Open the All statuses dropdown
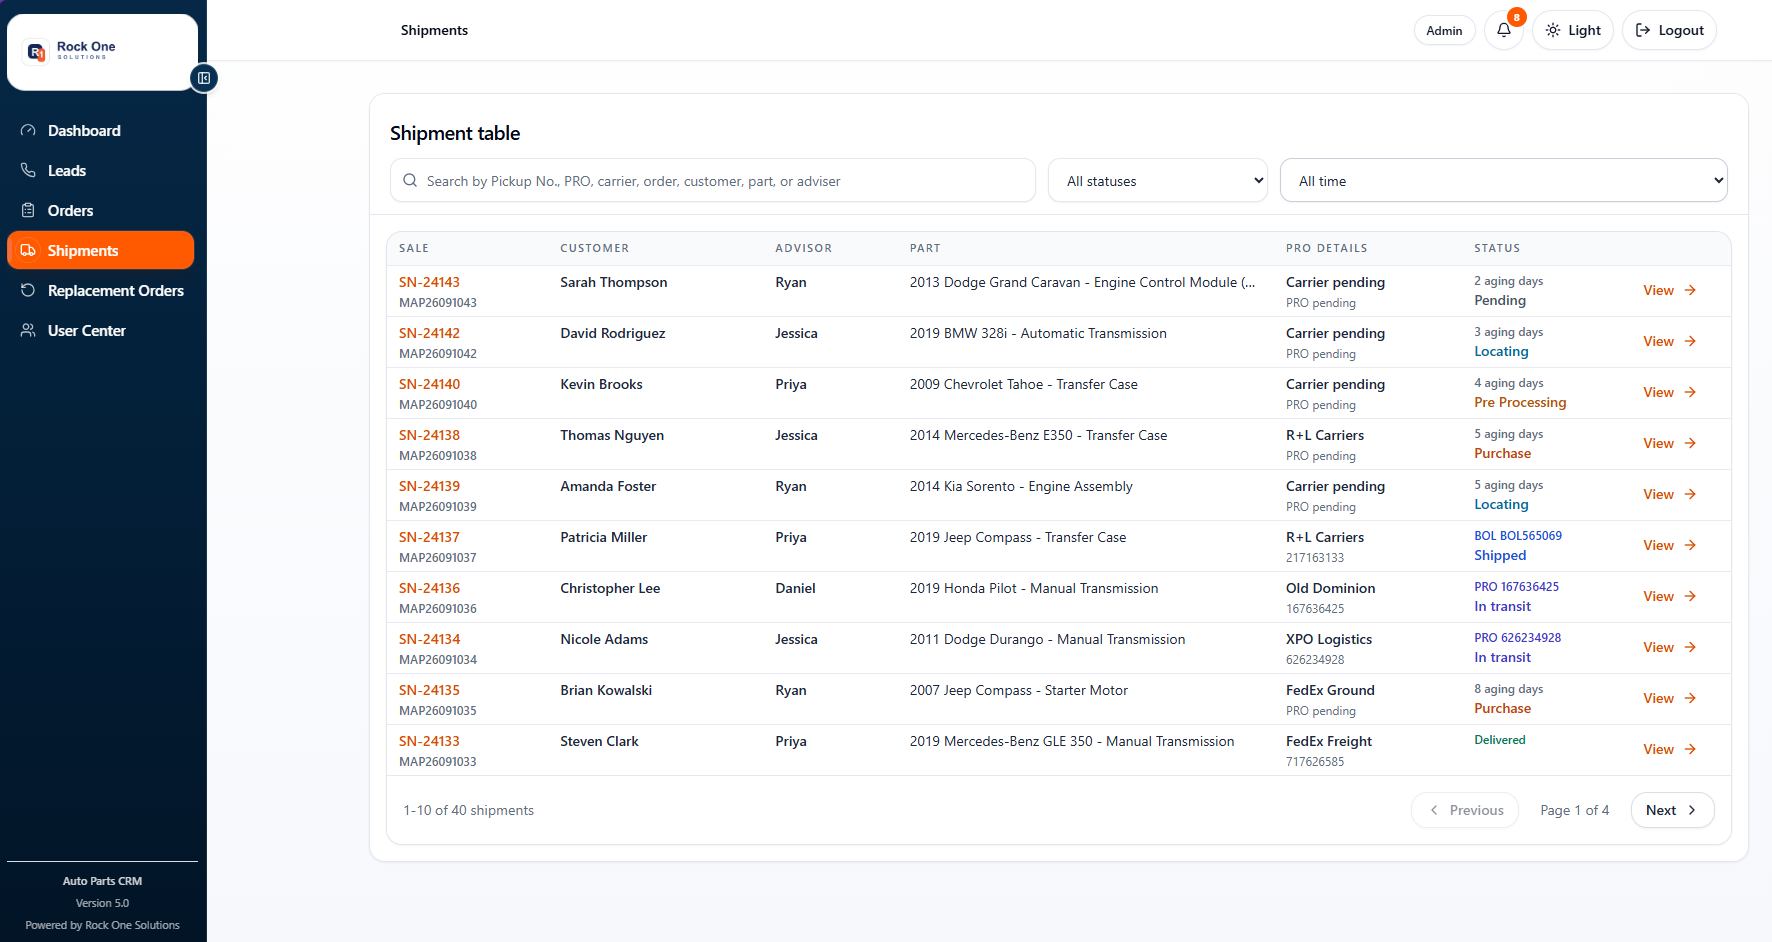 (1158, 181)
